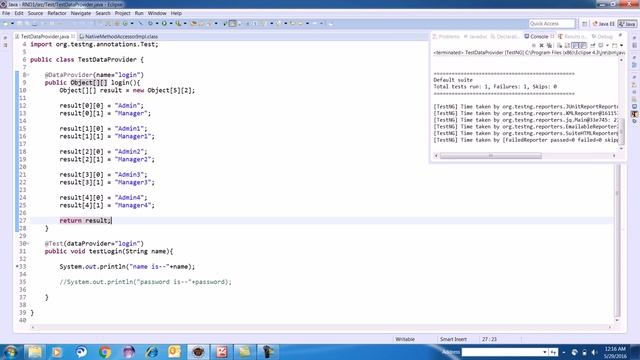The width and height of the screenshot is (640, 360).
Task: Open Windows Explorer from the taskbar
Action: click(34, 352)
